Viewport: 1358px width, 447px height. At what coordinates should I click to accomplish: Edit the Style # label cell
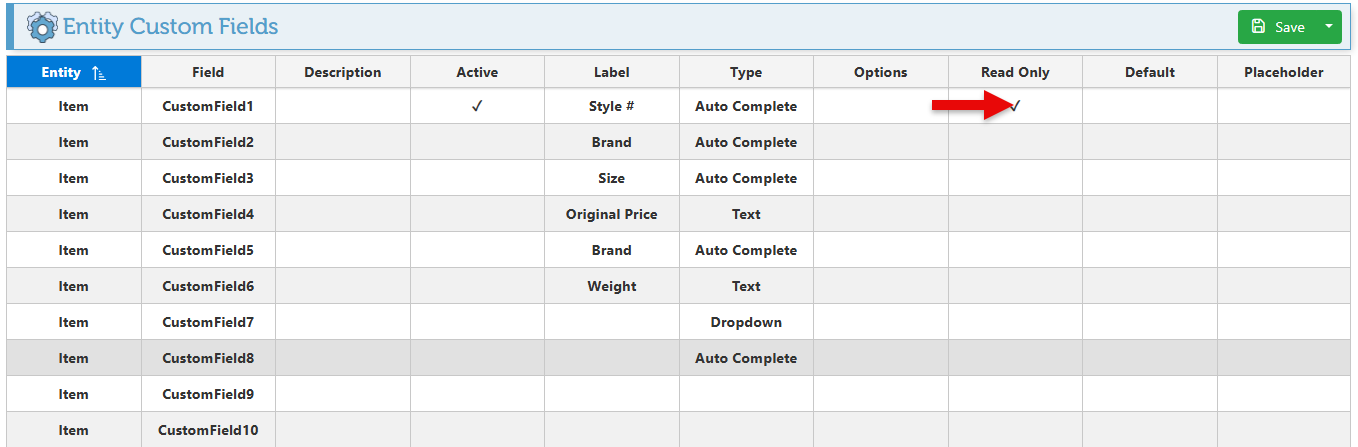coord(611,106)
